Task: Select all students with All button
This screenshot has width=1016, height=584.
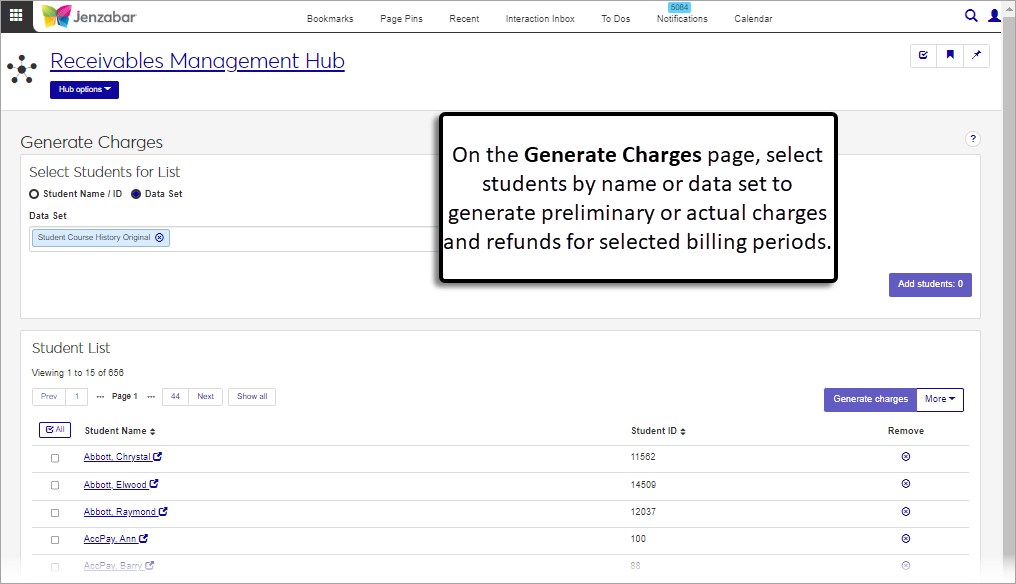Action: click(55, 430)
